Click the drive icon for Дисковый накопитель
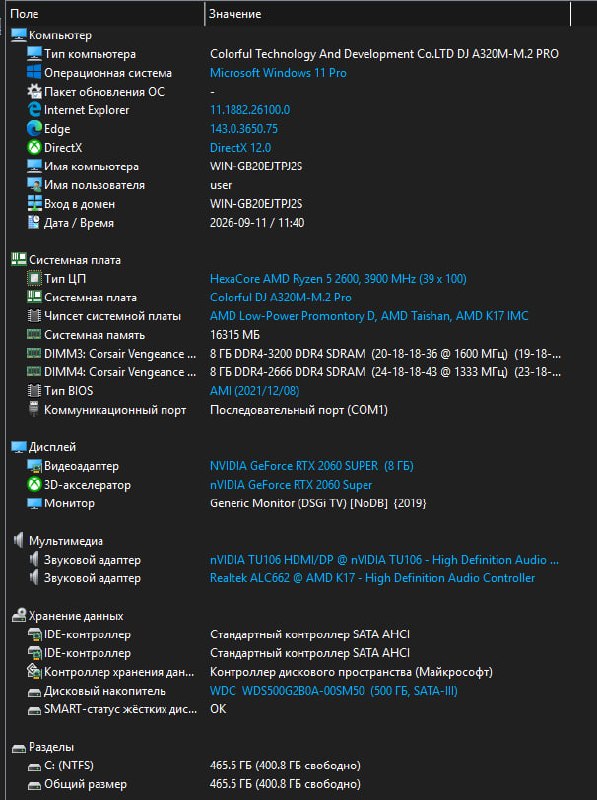This screenshot has height=800, width=597. 34,692
